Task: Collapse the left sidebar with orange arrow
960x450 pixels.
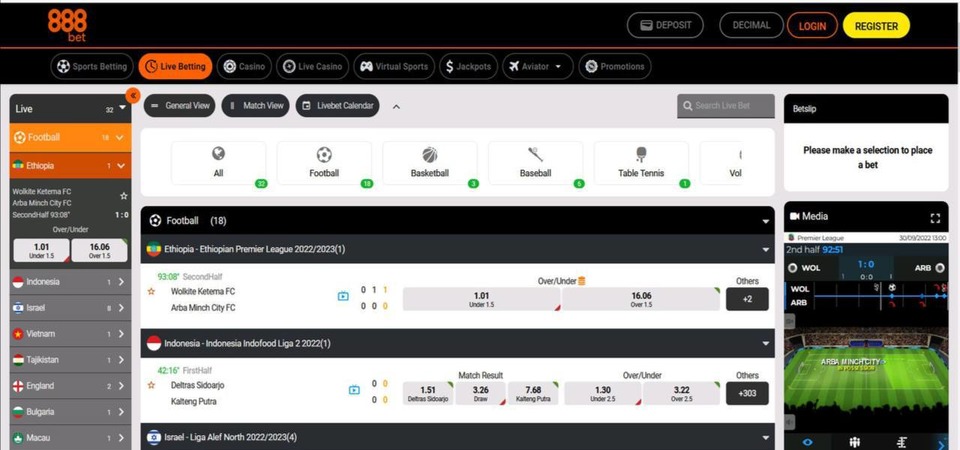Action: (x=133, y=96)
